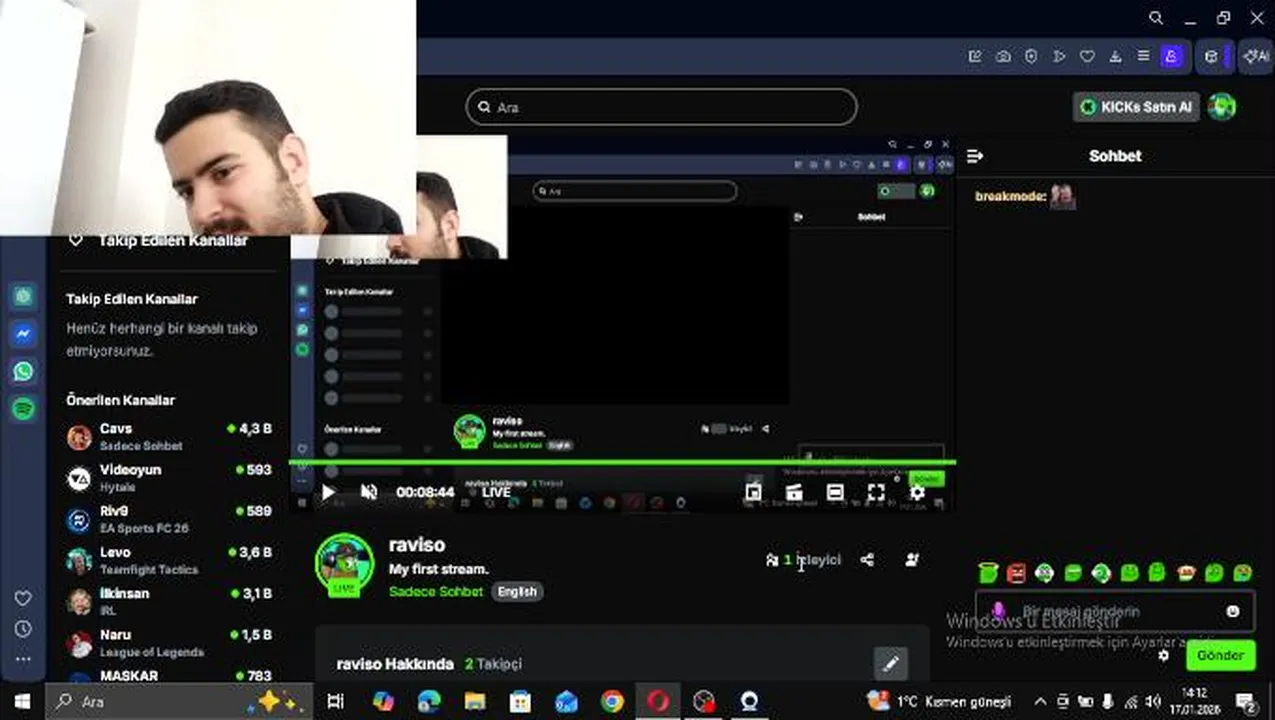
Task: Click browser search magnifier in title bar
Action: pos(1156,18)
